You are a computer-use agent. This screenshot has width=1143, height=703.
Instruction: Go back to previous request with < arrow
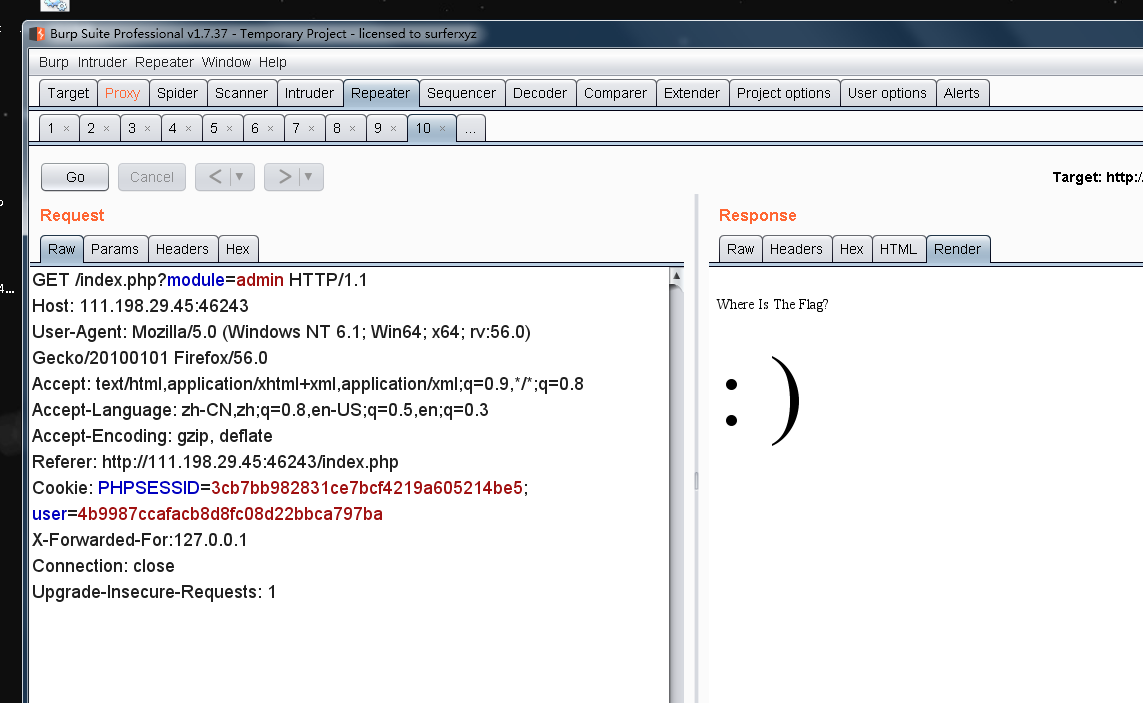point(215,177)
